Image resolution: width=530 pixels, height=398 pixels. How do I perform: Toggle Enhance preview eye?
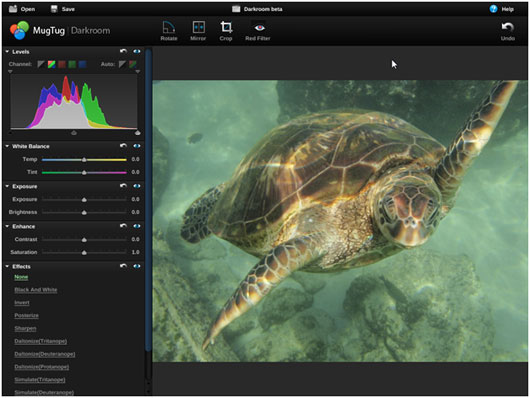click(x=137, y=226)
